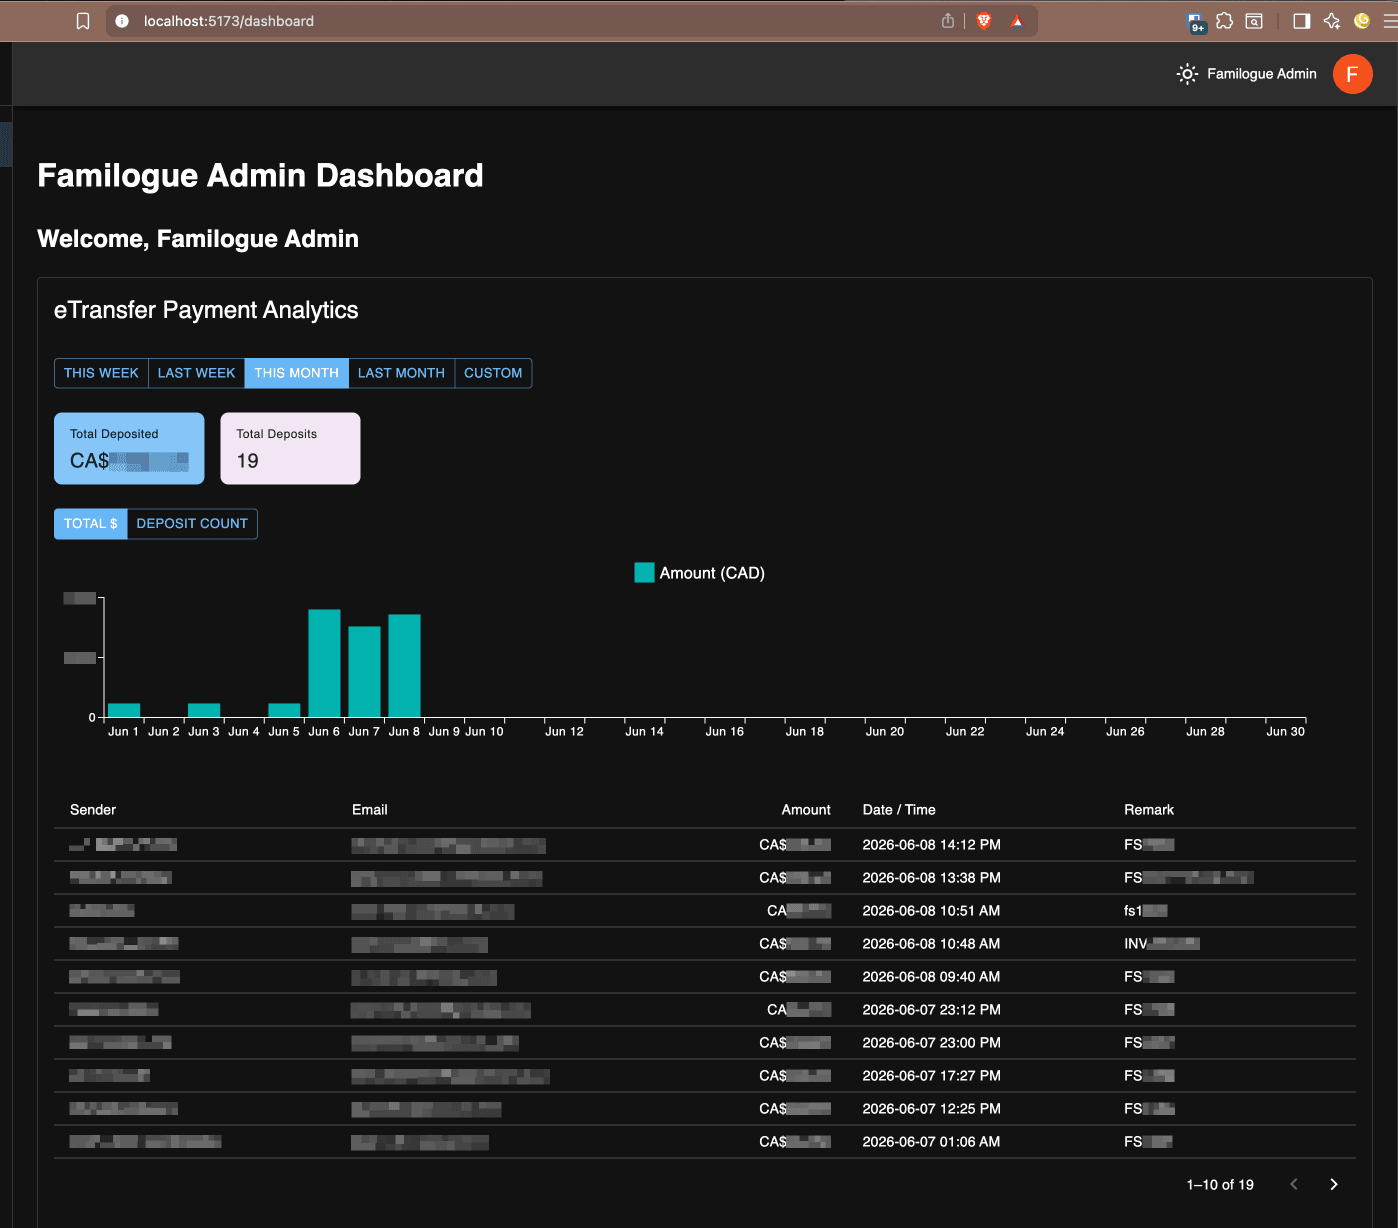Image resolution: width=1398 pixels, height=1228 pixels.
Task: Open Brave Shields lion icon
Action: 984,21
